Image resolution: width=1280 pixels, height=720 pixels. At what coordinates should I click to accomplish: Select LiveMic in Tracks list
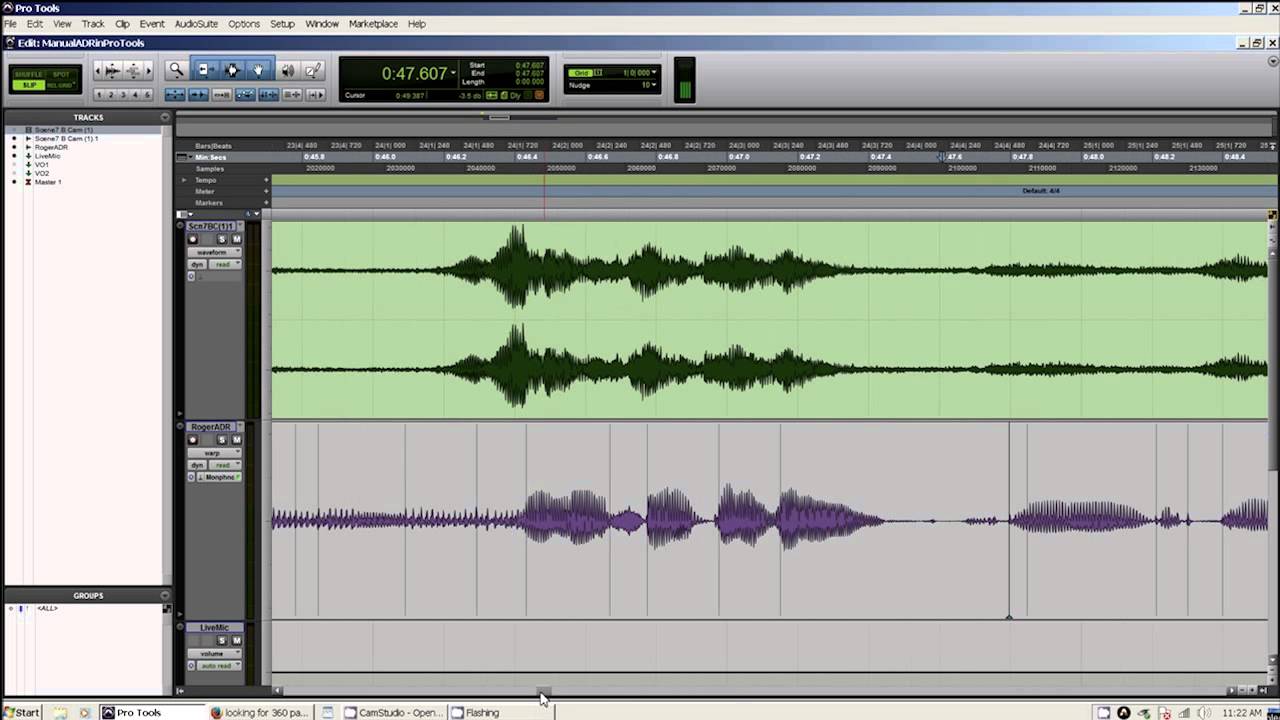pos(47,156)
